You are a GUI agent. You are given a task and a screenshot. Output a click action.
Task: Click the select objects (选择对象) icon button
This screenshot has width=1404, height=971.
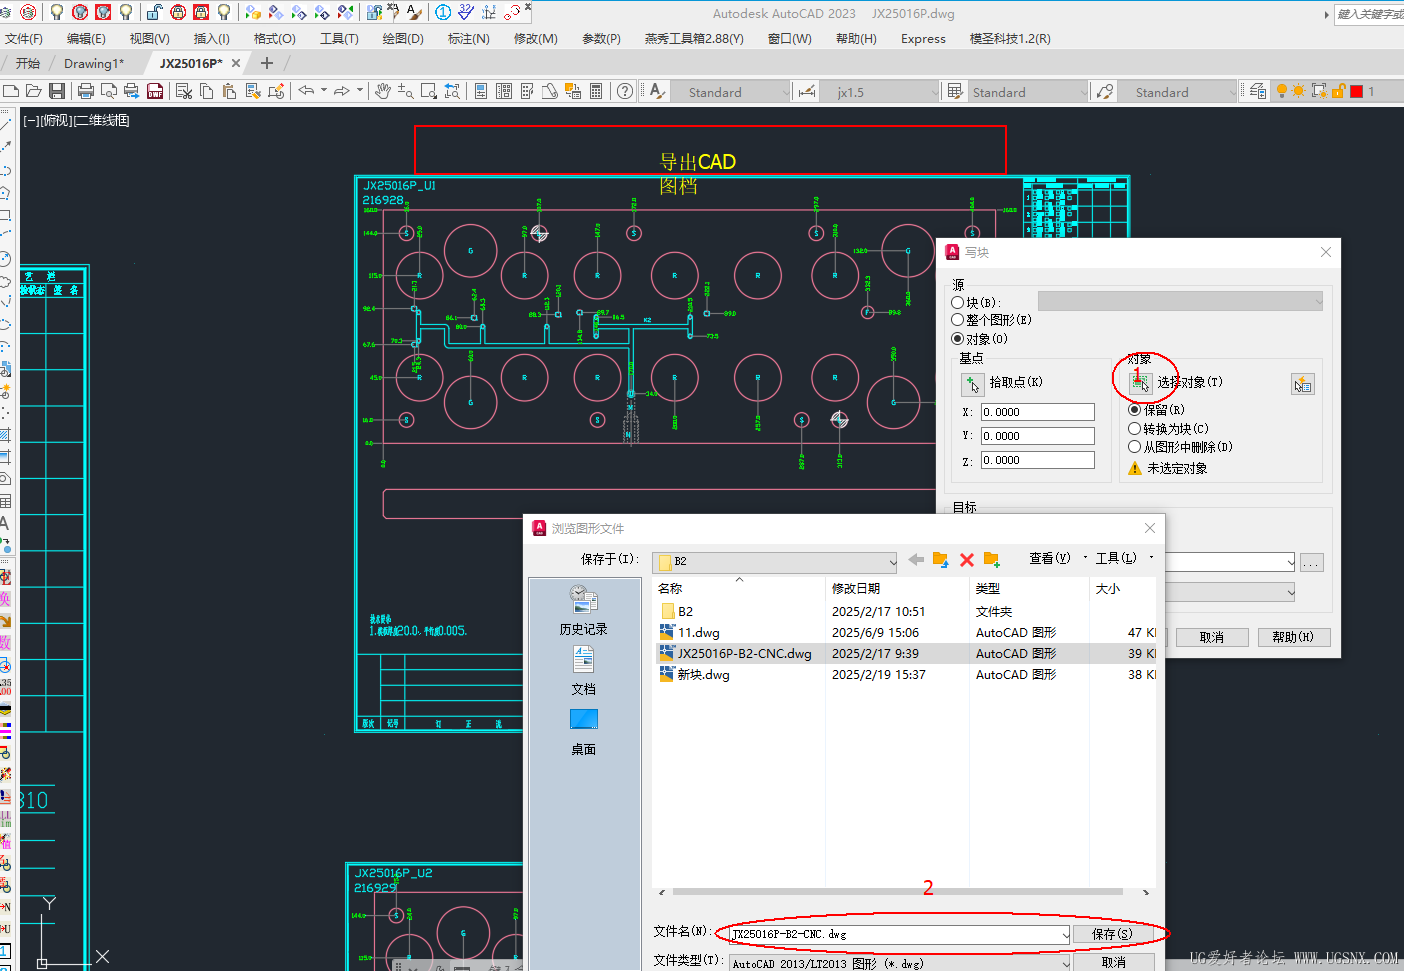coord(1140,382)
